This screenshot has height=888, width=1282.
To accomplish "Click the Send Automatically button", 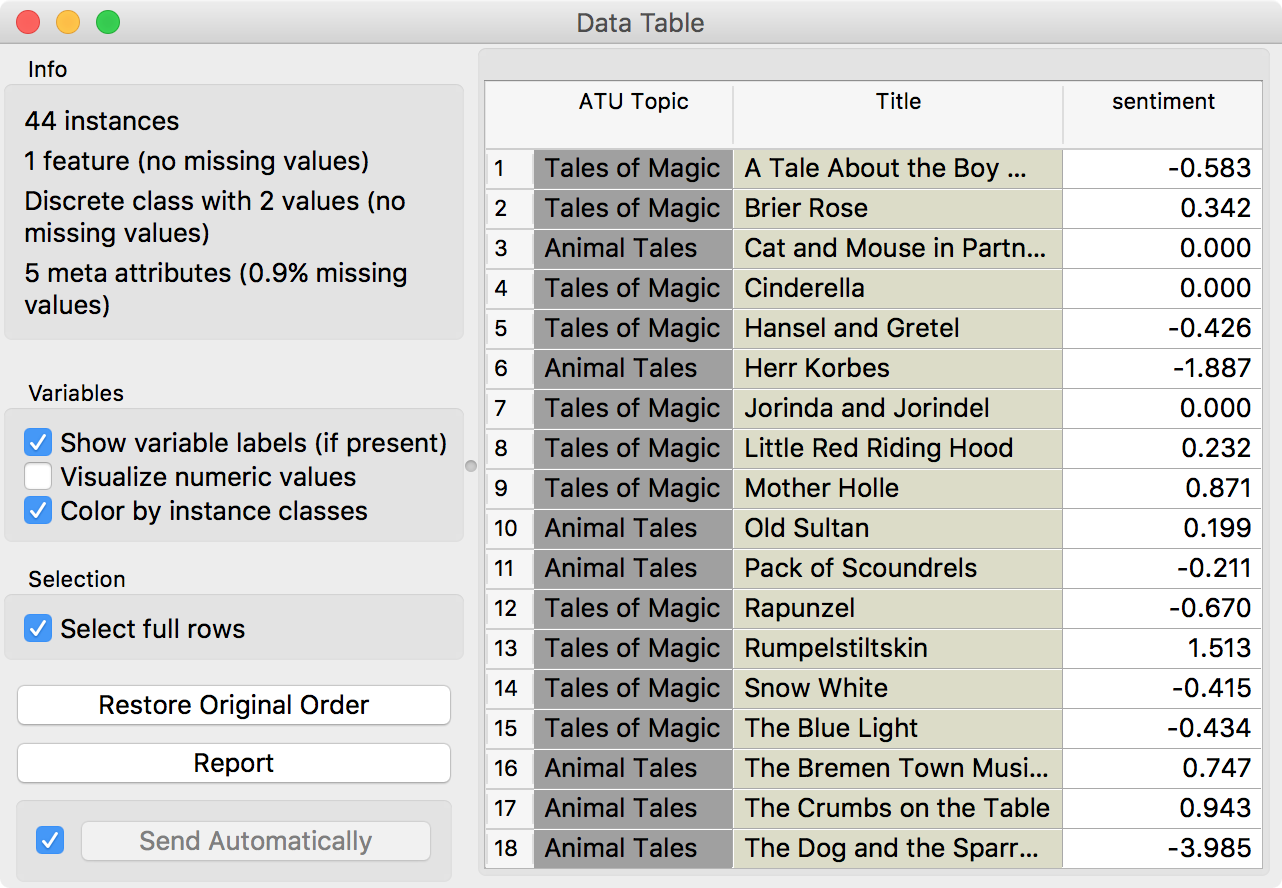I will pos(255,841).
